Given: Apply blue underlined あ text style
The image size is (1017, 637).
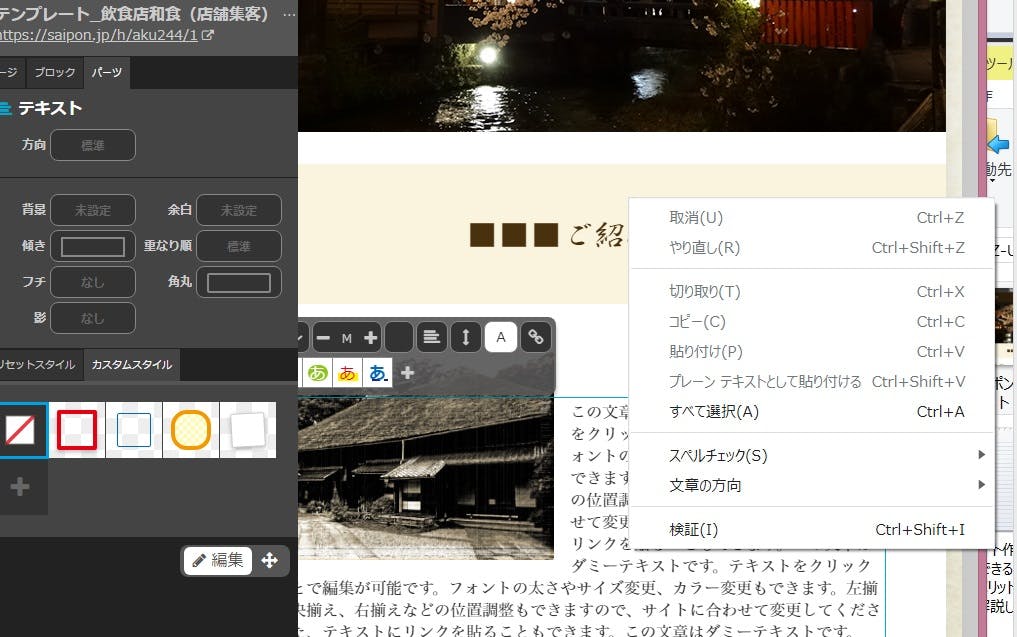Looking at the screenshot, I should click(x=377, y=373).
